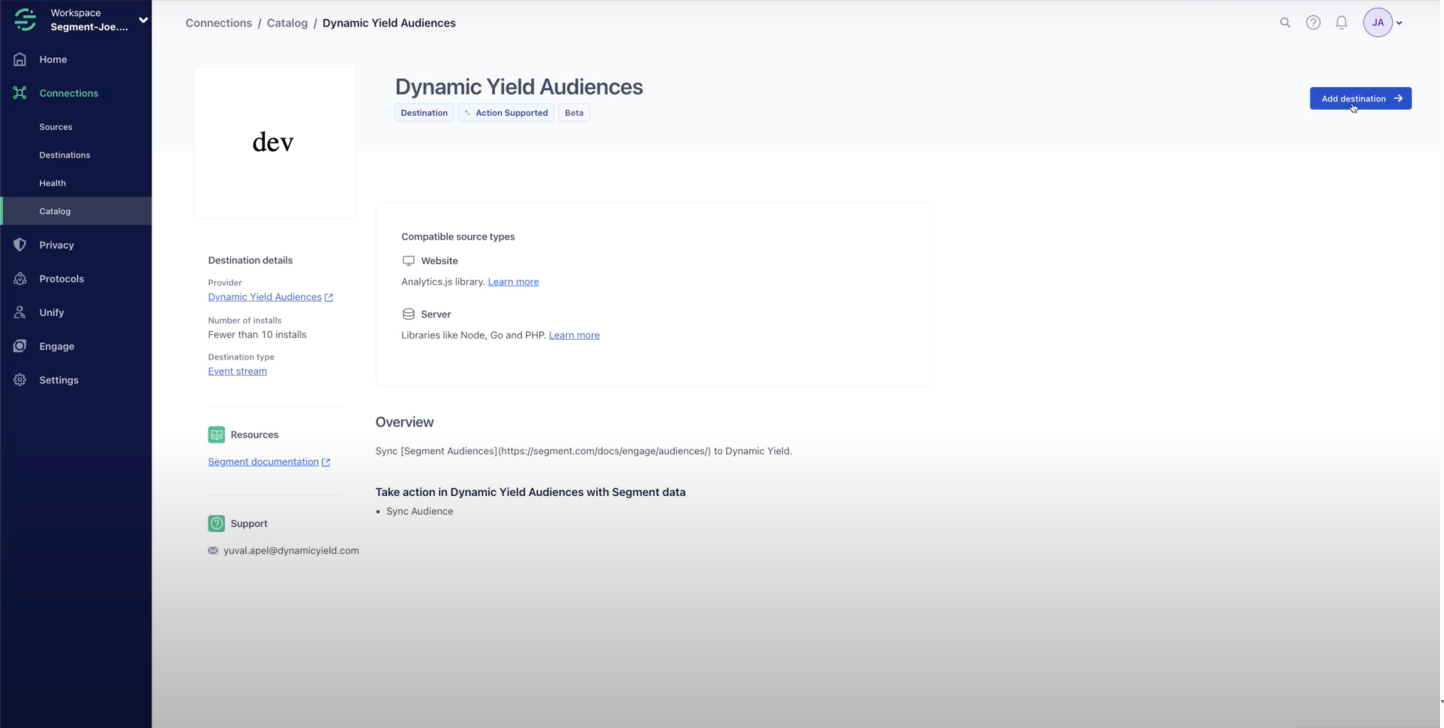Open Settings from sidebar

(59, 380)
